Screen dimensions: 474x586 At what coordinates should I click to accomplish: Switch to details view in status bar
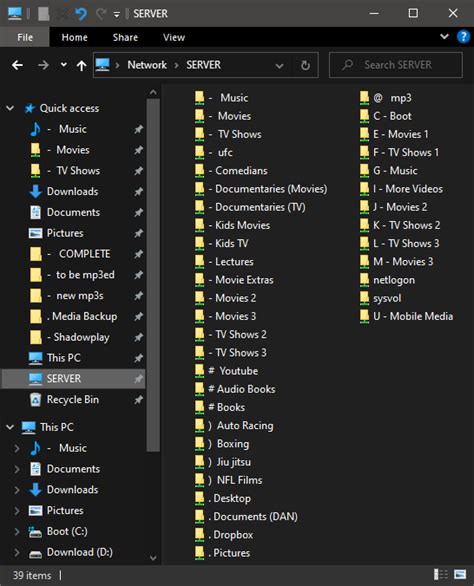(x=441, y=574)
